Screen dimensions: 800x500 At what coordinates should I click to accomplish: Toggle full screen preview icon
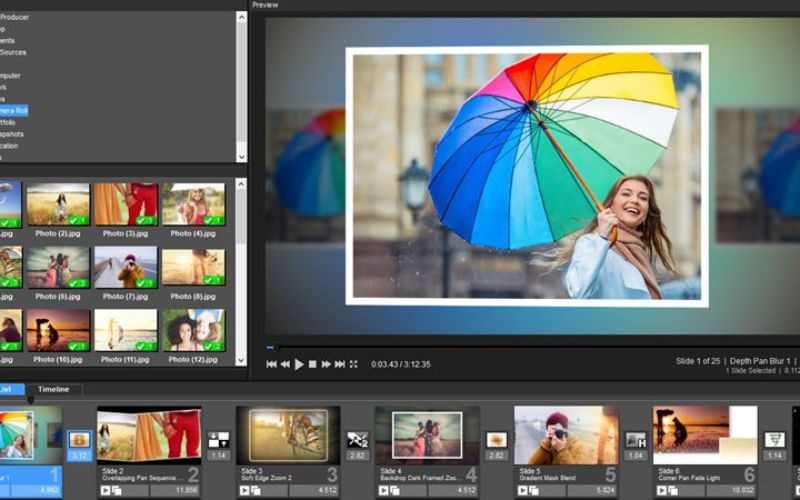354,364
